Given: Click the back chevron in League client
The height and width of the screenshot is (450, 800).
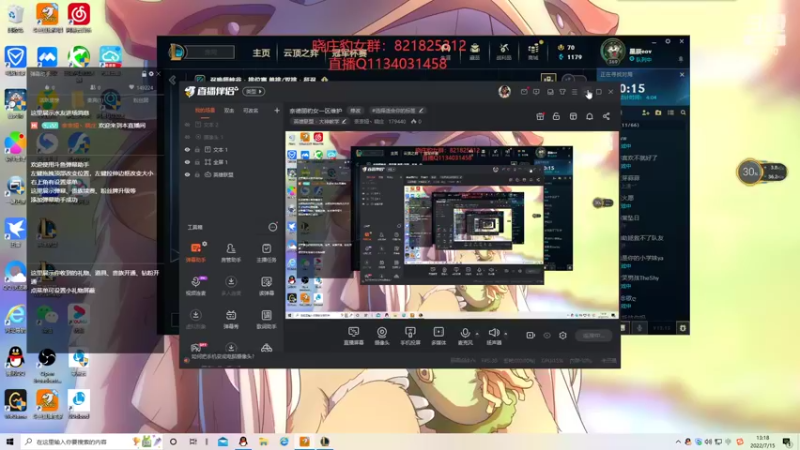Looking at the screenshot, I should click(172, 80).
